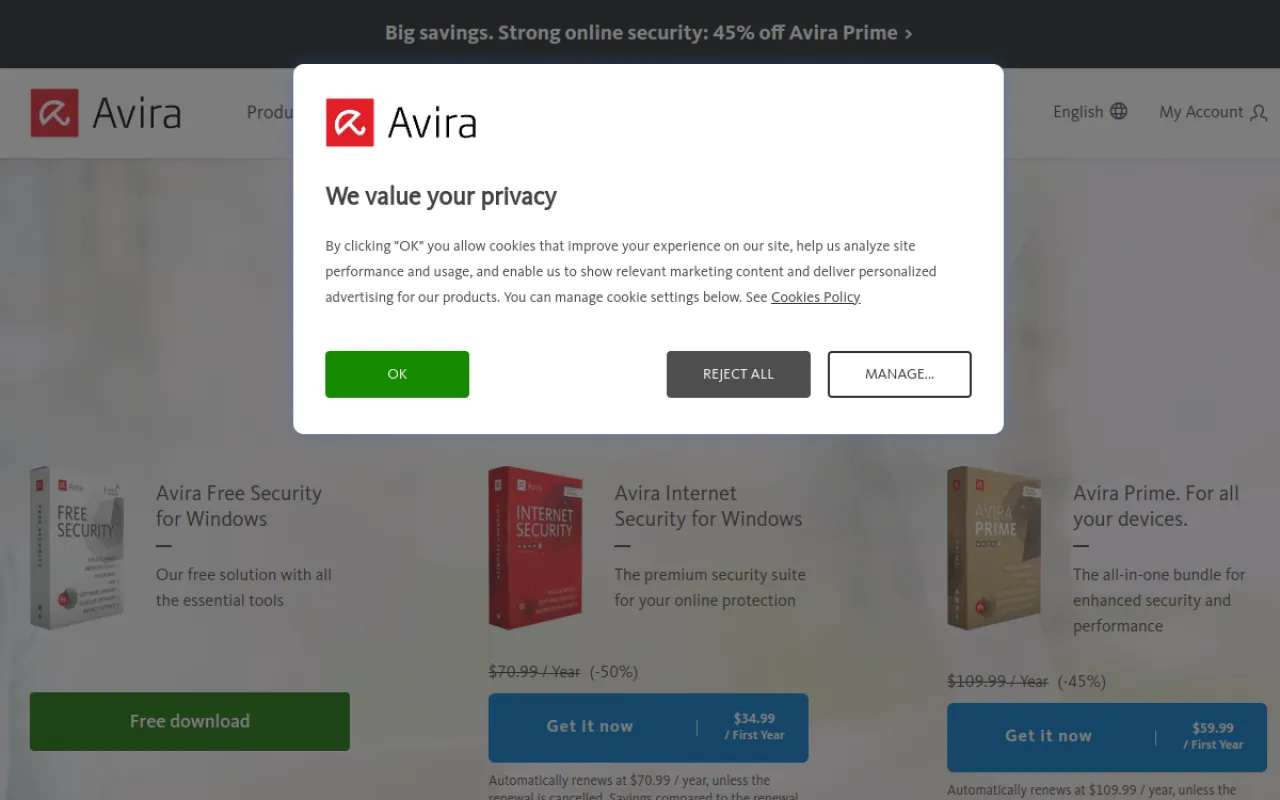Click the chevron arrow in the promo banner
This screenshot has height=800, width=1280.
point(909,33)
